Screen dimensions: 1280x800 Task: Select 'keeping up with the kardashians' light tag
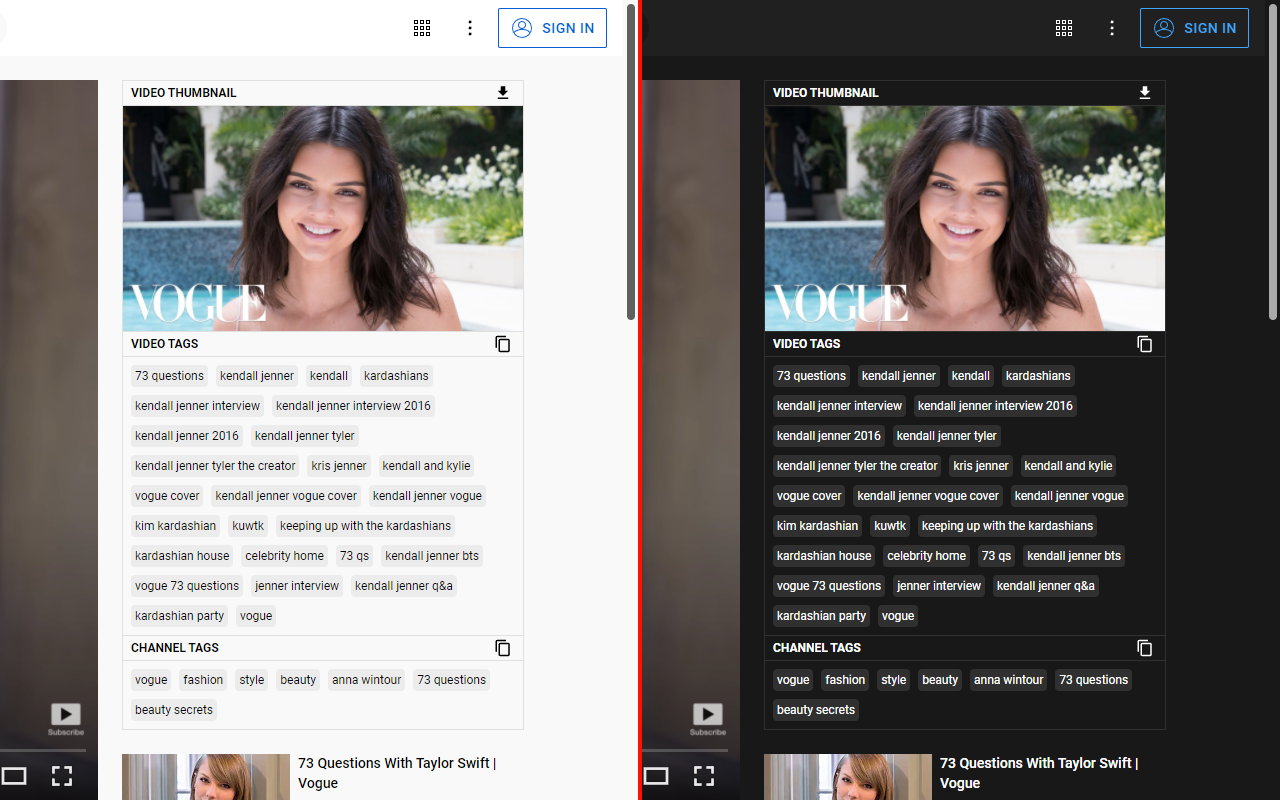[365, 526]
